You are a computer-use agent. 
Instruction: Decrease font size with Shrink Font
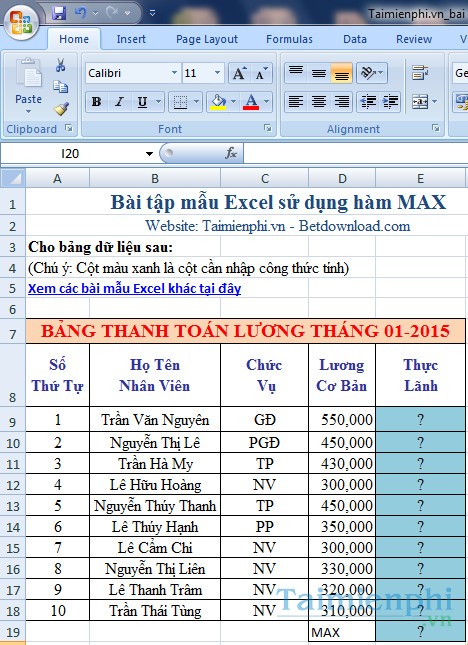pyautogui.click(x=261, y=73)
